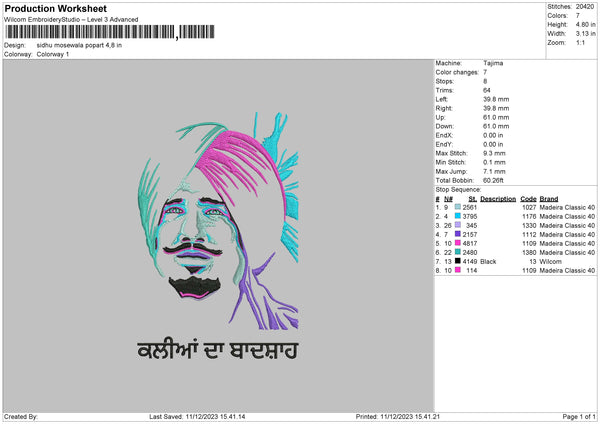Click the Punjabi caption text under portrait
The width and height of the screenshot is (600, 424).
(x=217, y=350)
